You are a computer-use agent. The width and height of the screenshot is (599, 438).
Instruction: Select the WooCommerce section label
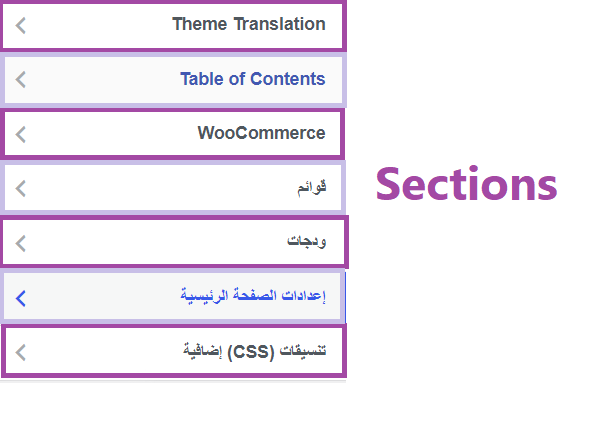point(261,133)
